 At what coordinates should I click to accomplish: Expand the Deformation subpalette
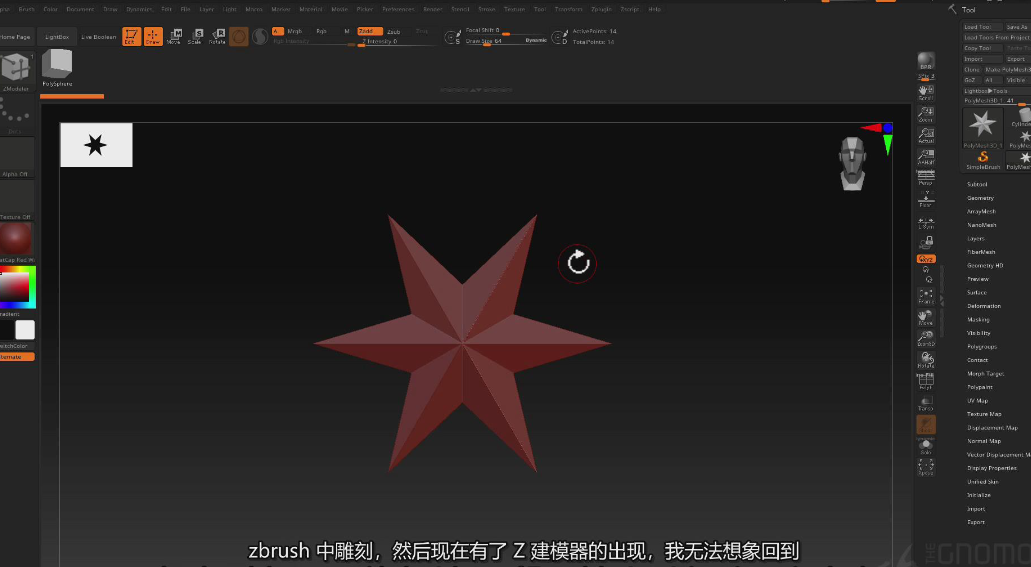point(984,306)
